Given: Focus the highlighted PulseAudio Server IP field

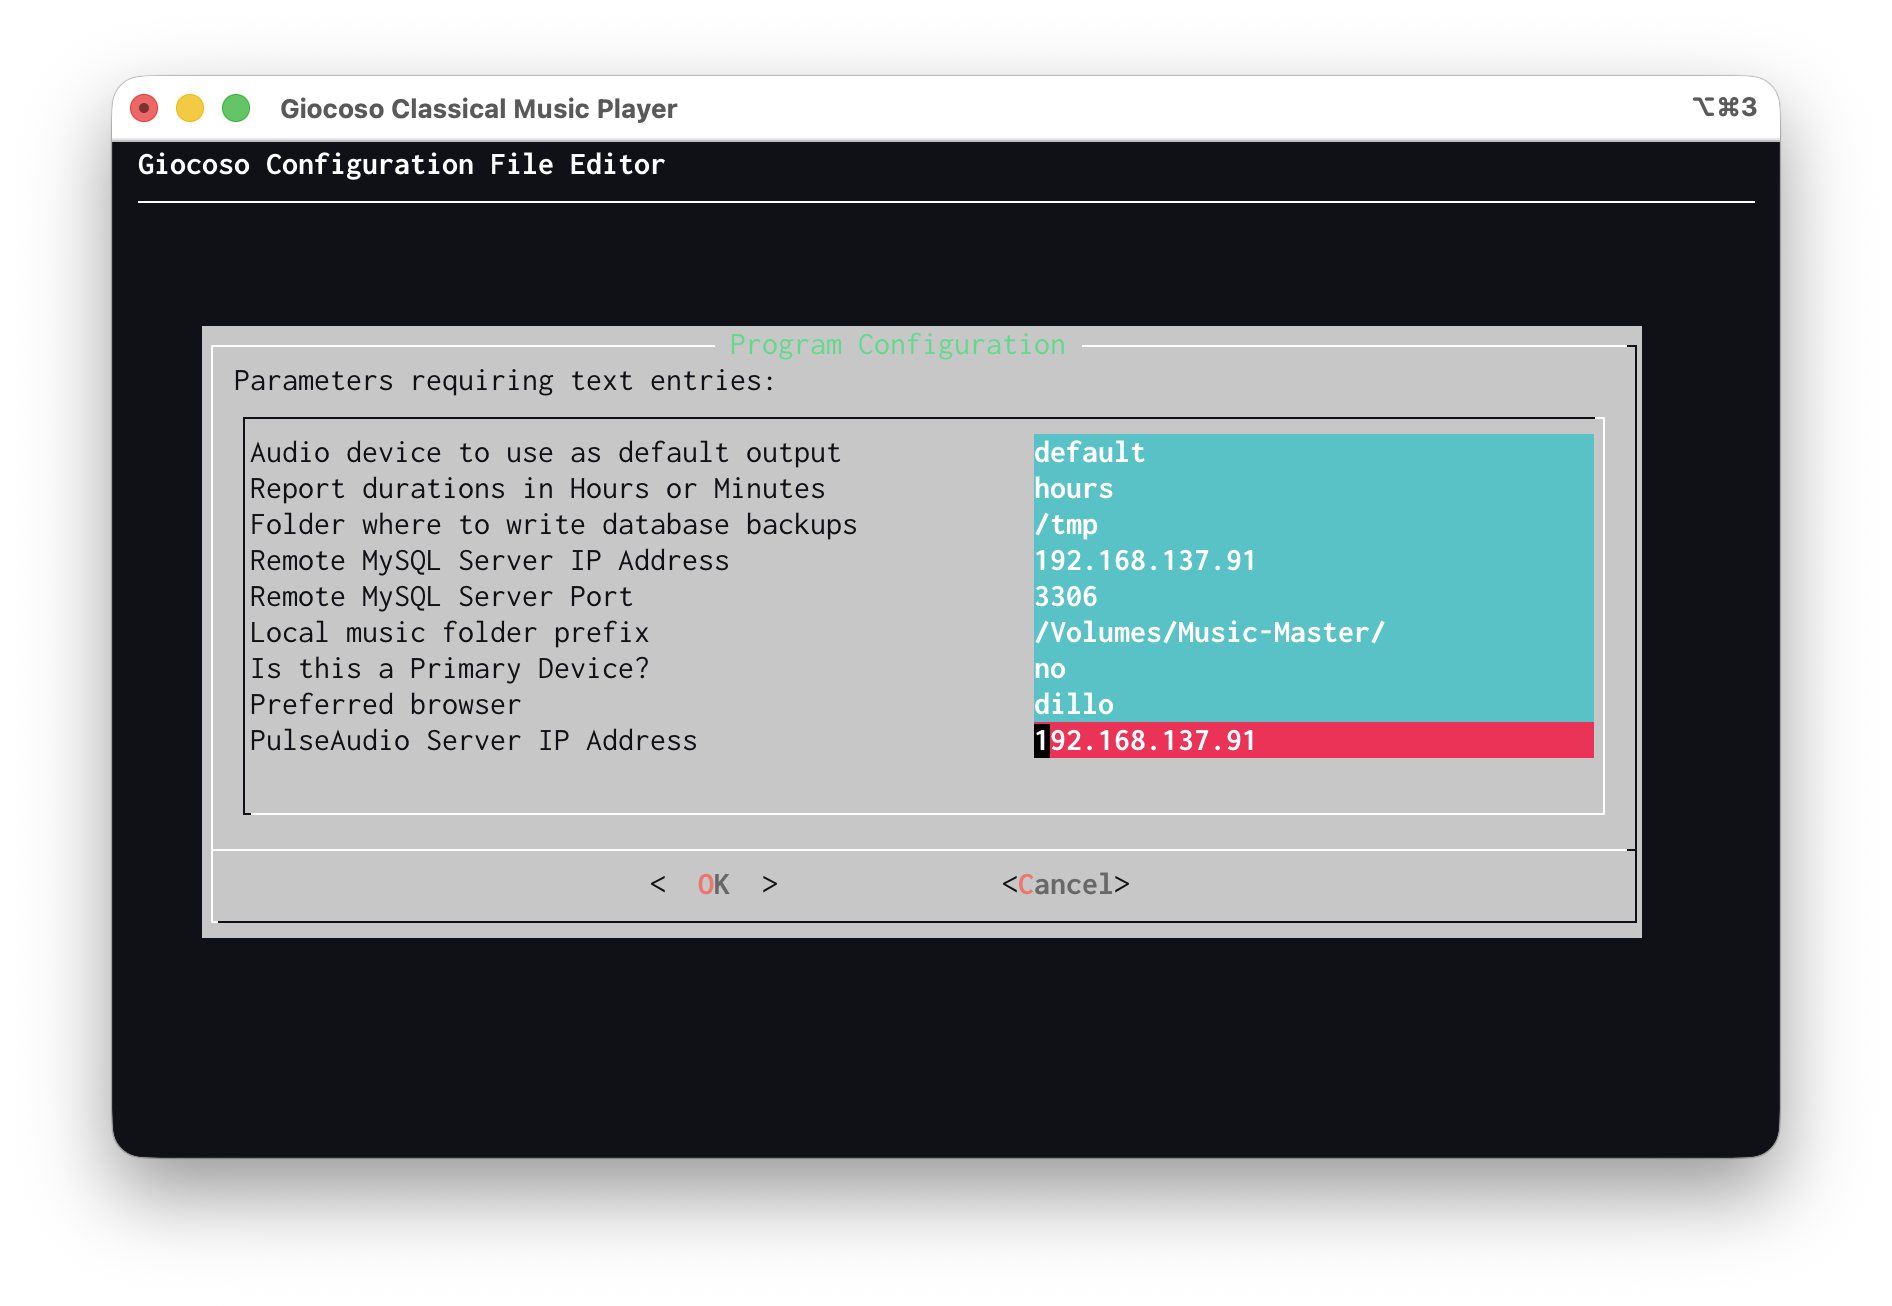Looking at the screenshot, I should click(x=1312, y=741).
